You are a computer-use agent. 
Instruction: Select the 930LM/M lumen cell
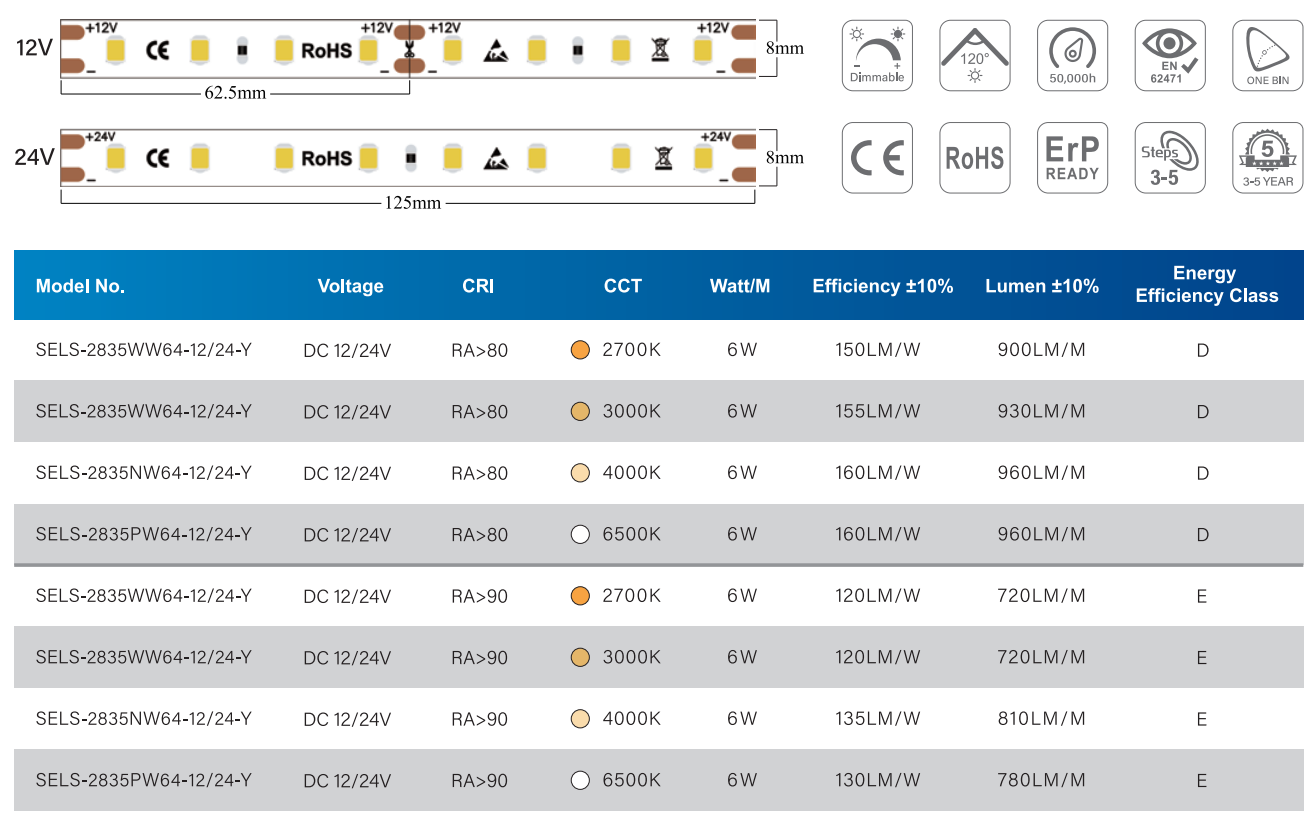click(x=1041, y=411)
